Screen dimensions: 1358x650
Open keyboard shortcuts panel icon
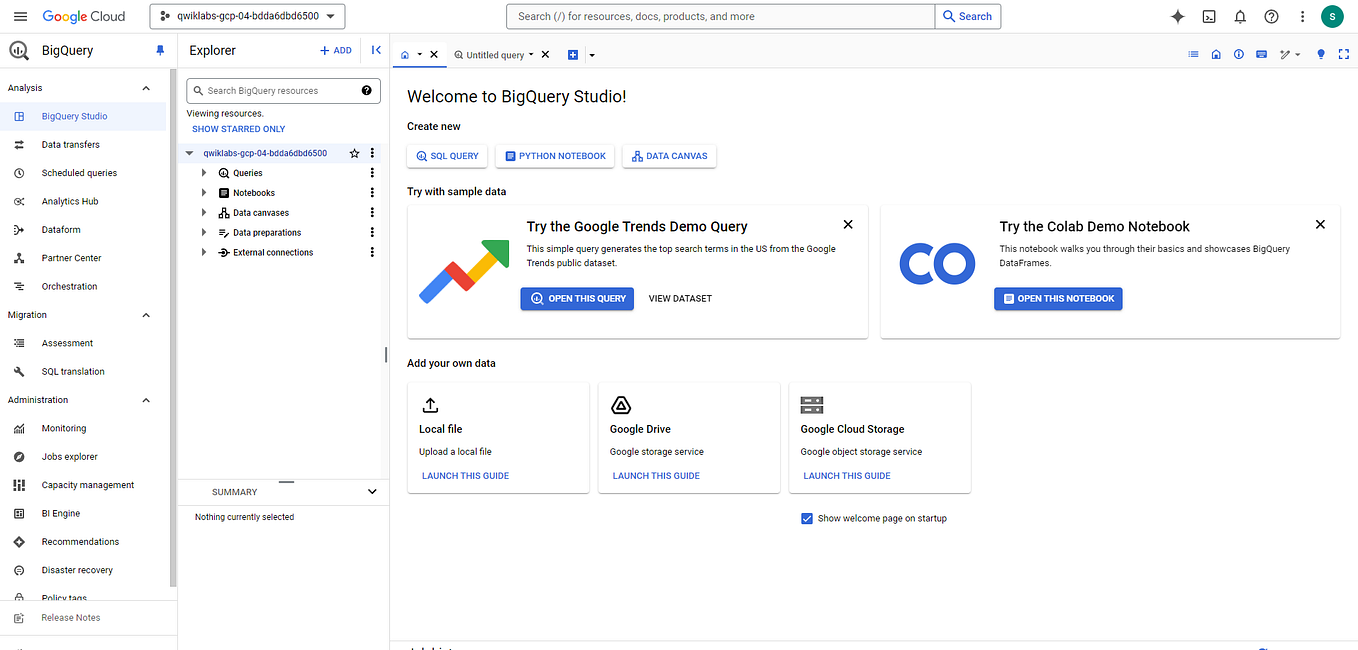click(1261, 54)
